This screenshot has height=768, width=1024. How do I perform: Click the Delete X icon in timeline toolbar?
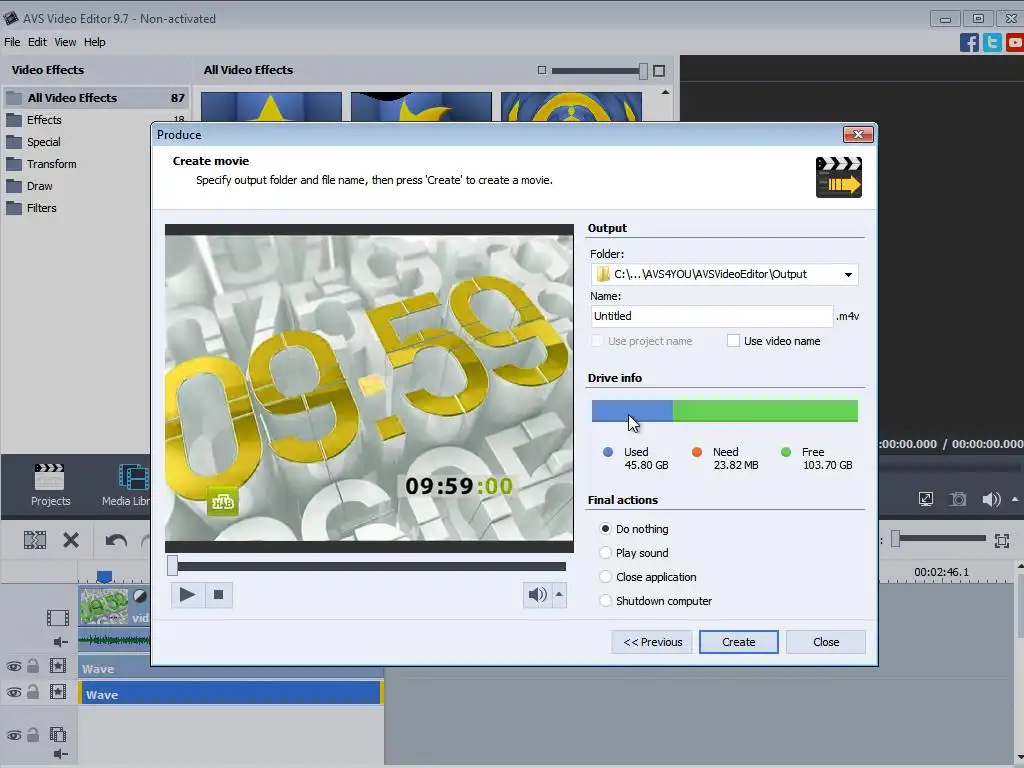point(71,540)
